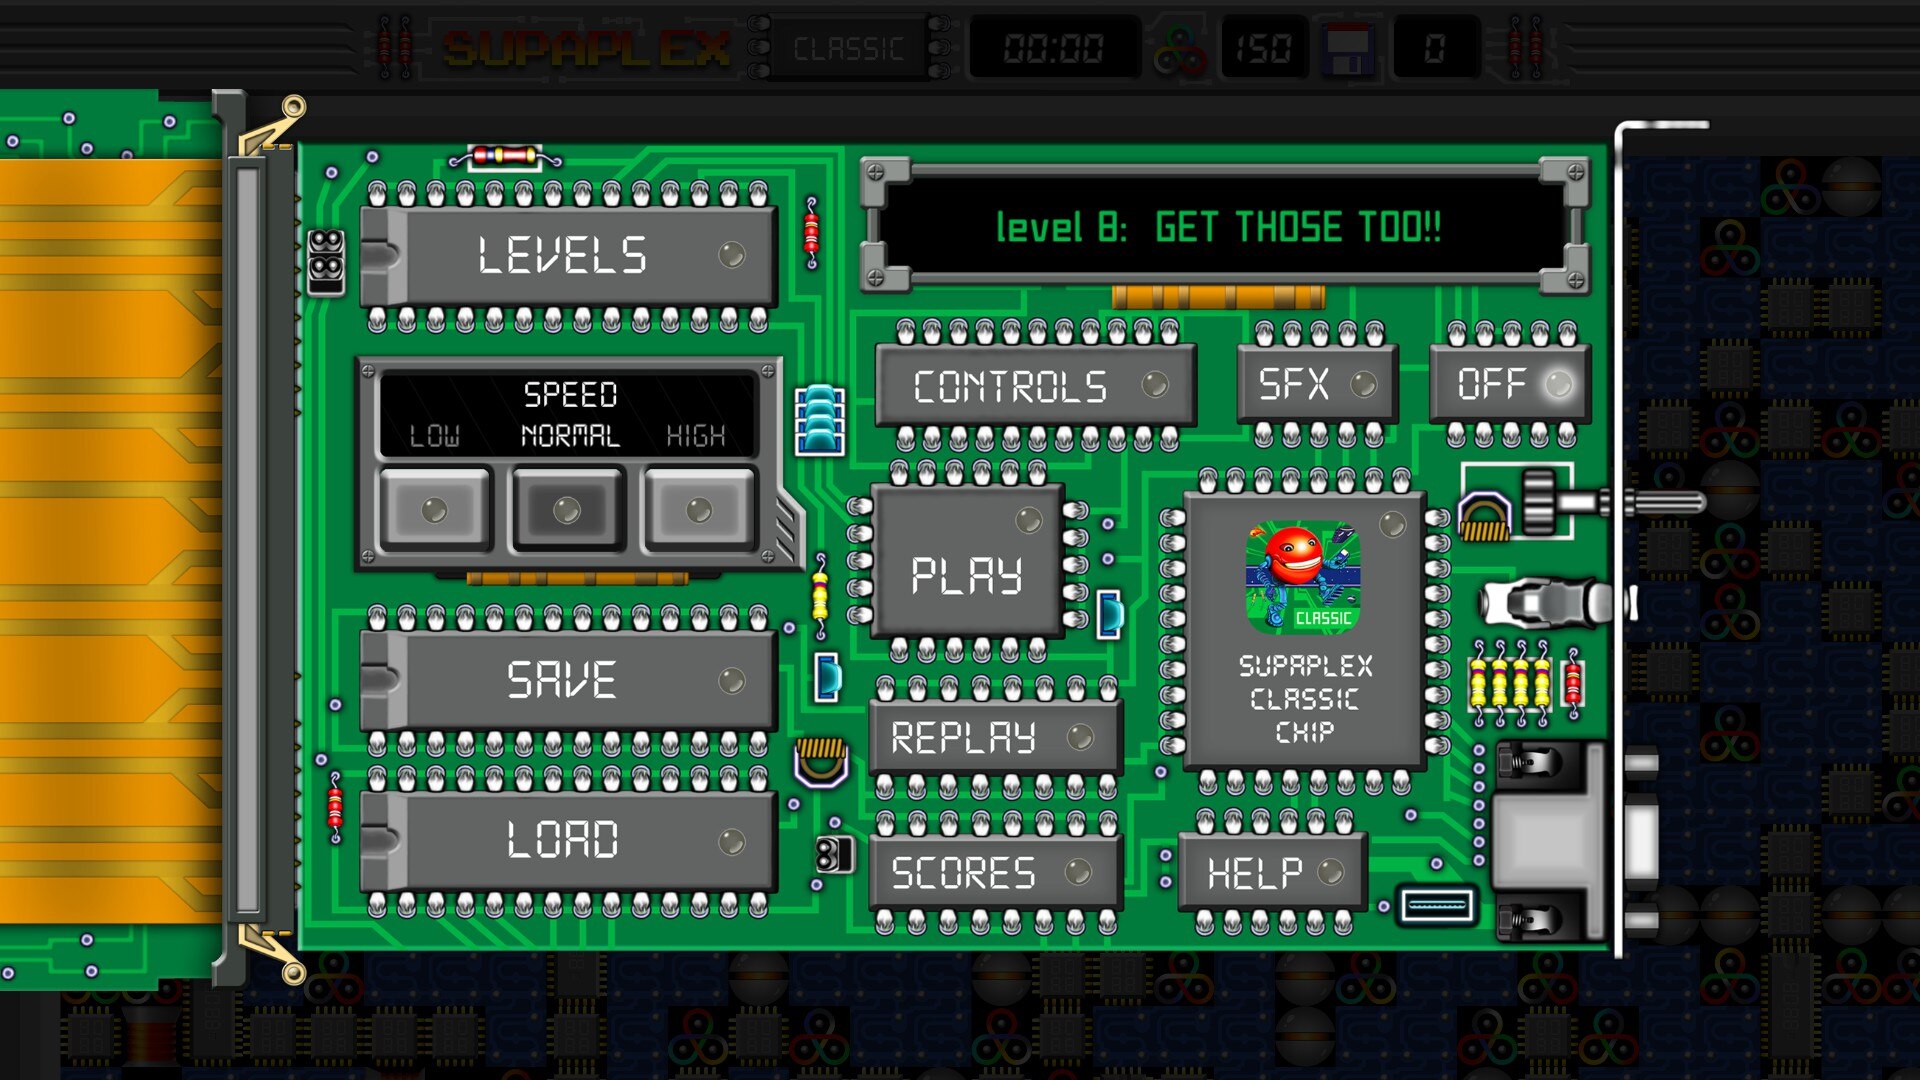Screen dimensions: 1920x1080
Task: Select the NORMAL speed push button
Action: [x=567, y=510]
